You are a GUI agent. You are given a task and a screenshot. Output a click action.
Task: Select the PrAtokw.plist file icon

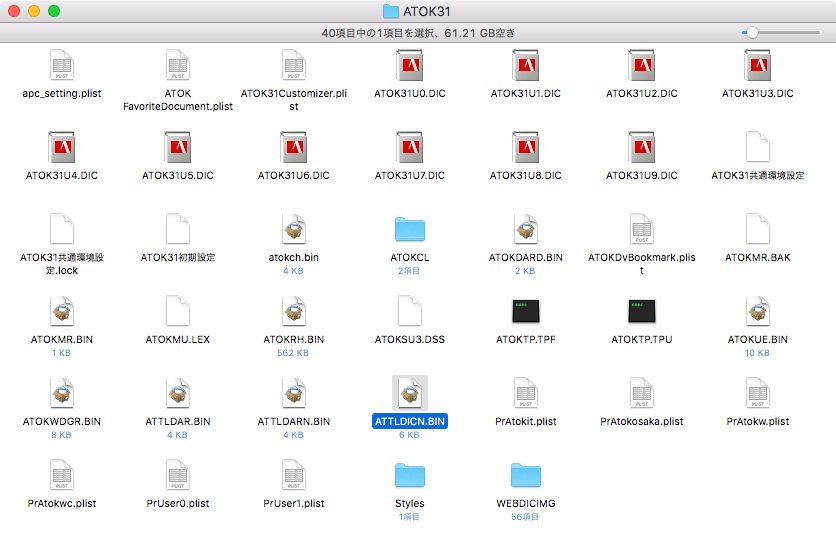click(x=758, y=393)
